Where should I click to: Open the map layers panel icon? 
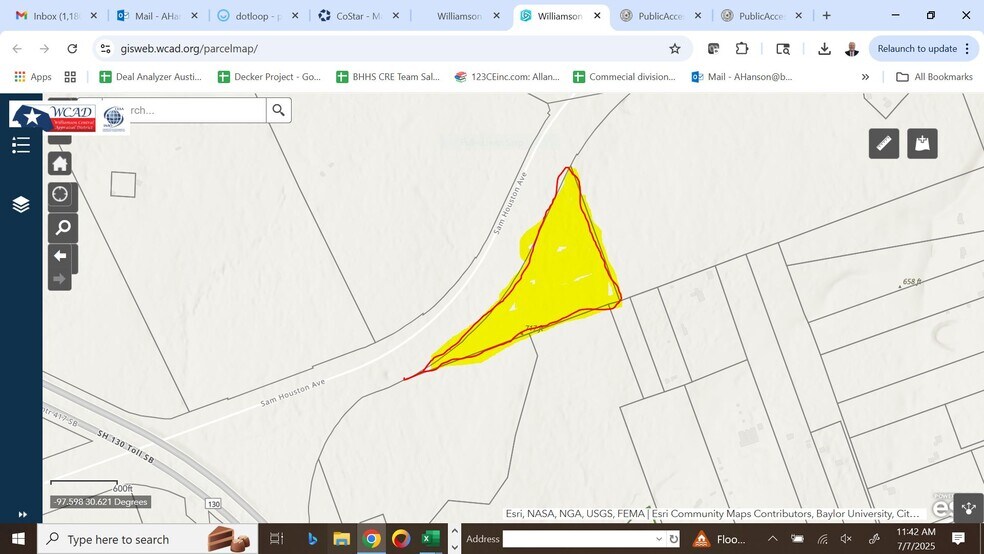[x=21, y=205]
